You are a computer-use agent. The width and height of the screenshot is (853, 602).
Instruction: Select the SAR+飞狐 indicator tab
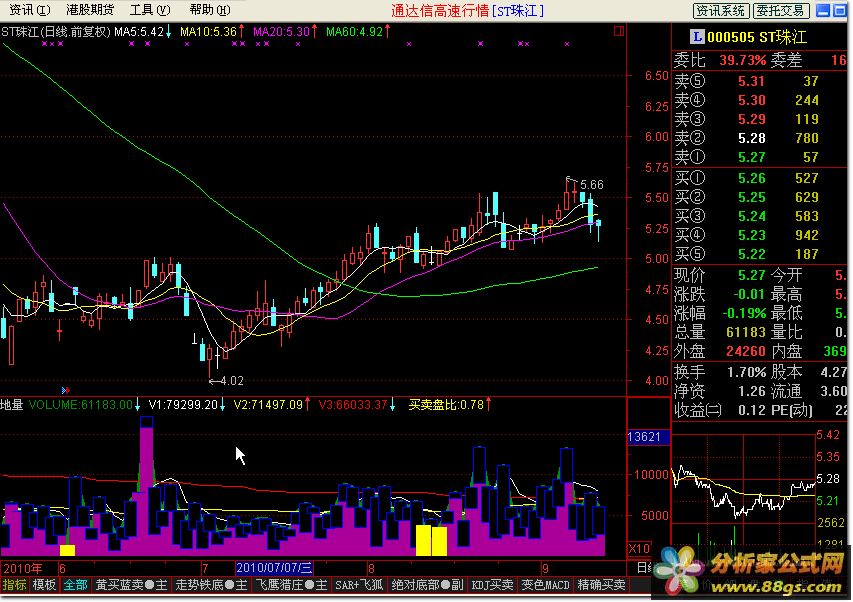359,585
